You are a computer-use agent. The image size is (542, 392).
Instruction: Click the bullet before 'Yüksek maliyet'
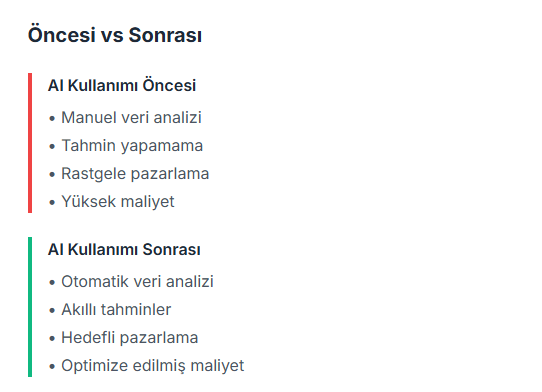tap(52, 203)
